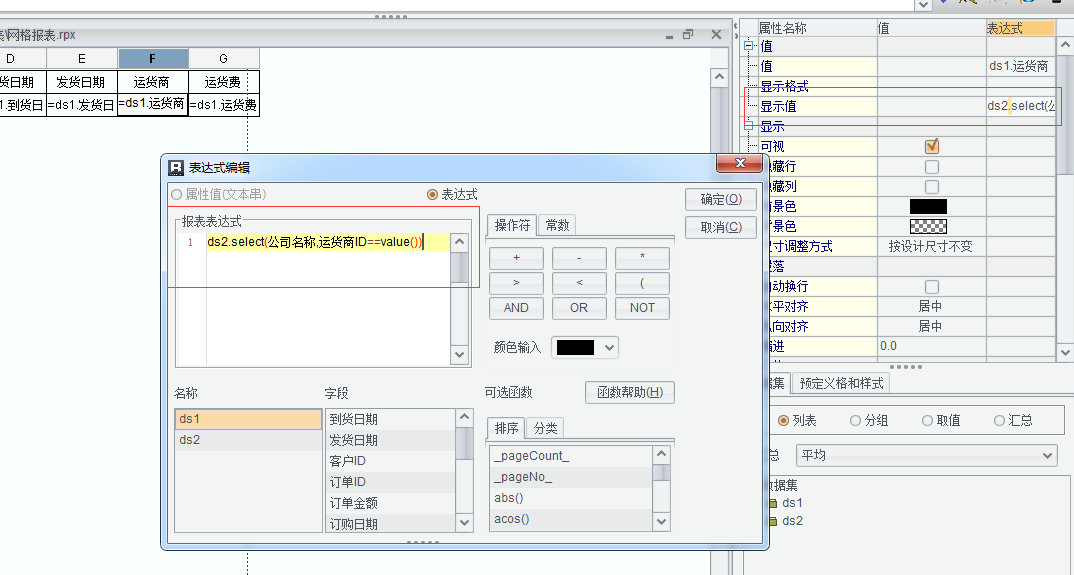Viewport: 1074px width, 575px height.
Task: Select cell =ds1.运货费 in column G
Action: 223,105
